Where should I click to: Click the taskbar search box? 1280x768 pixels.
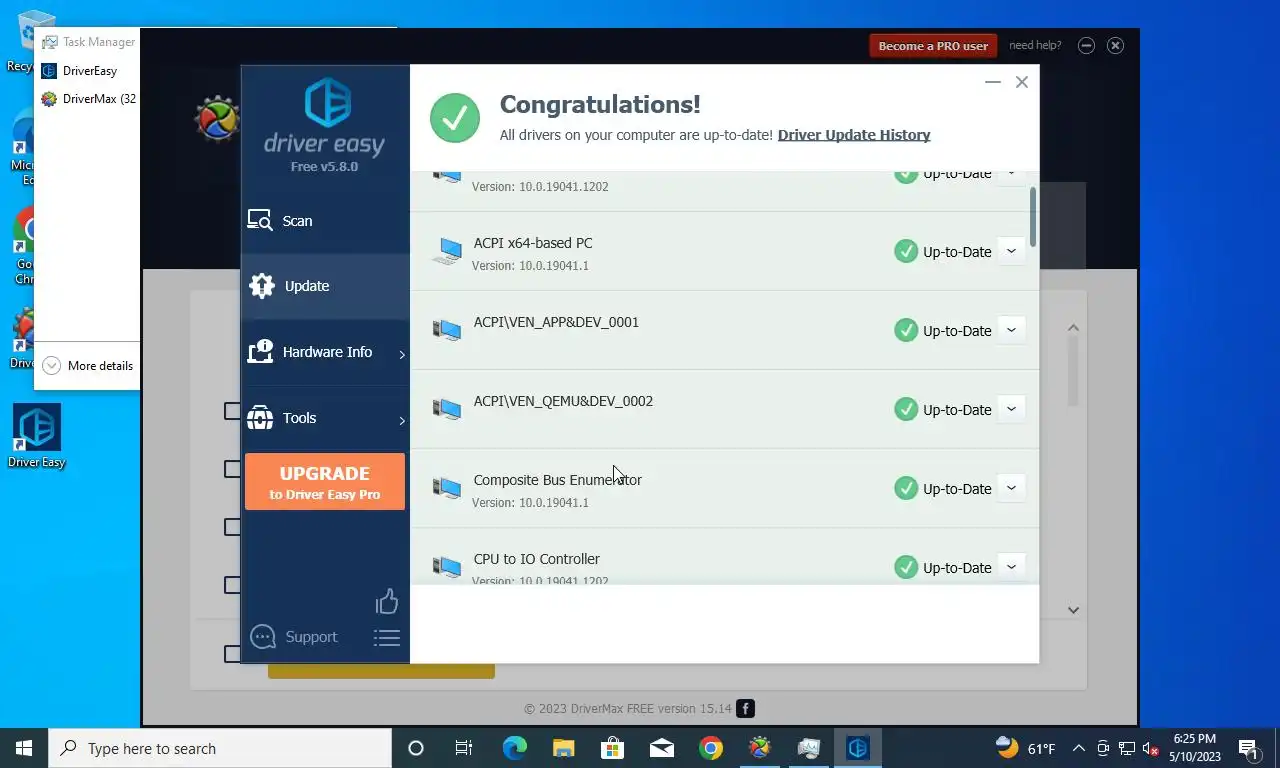pos(220,748)
